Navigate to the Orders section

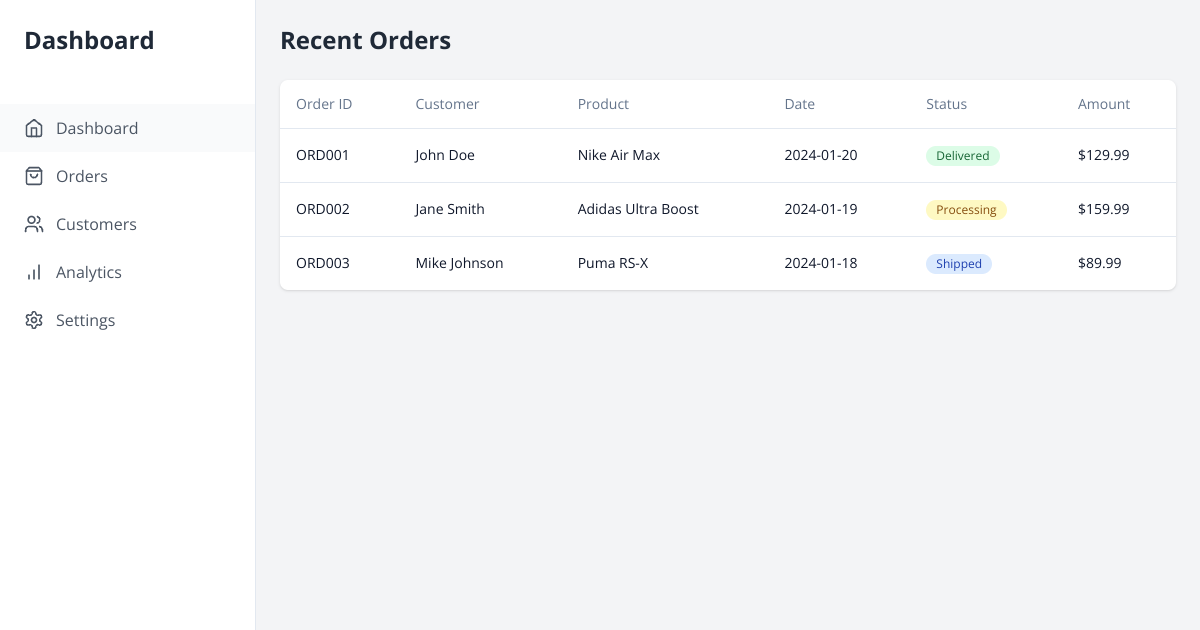click(82, 176)
